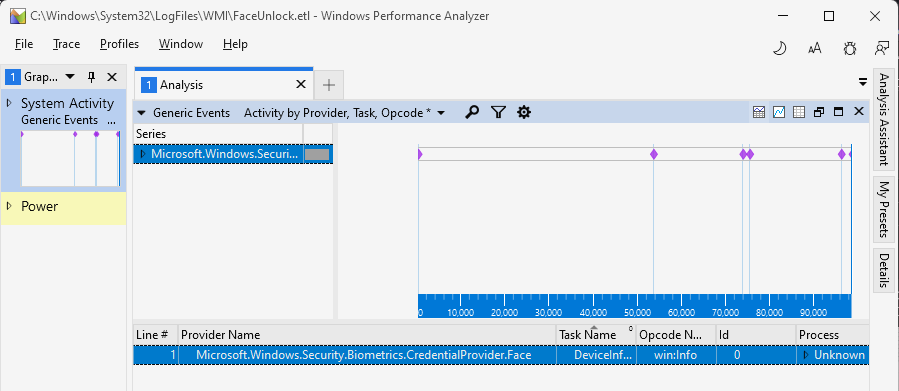Open the filter funnel icon
899x391 pixels.
[498, 112]
